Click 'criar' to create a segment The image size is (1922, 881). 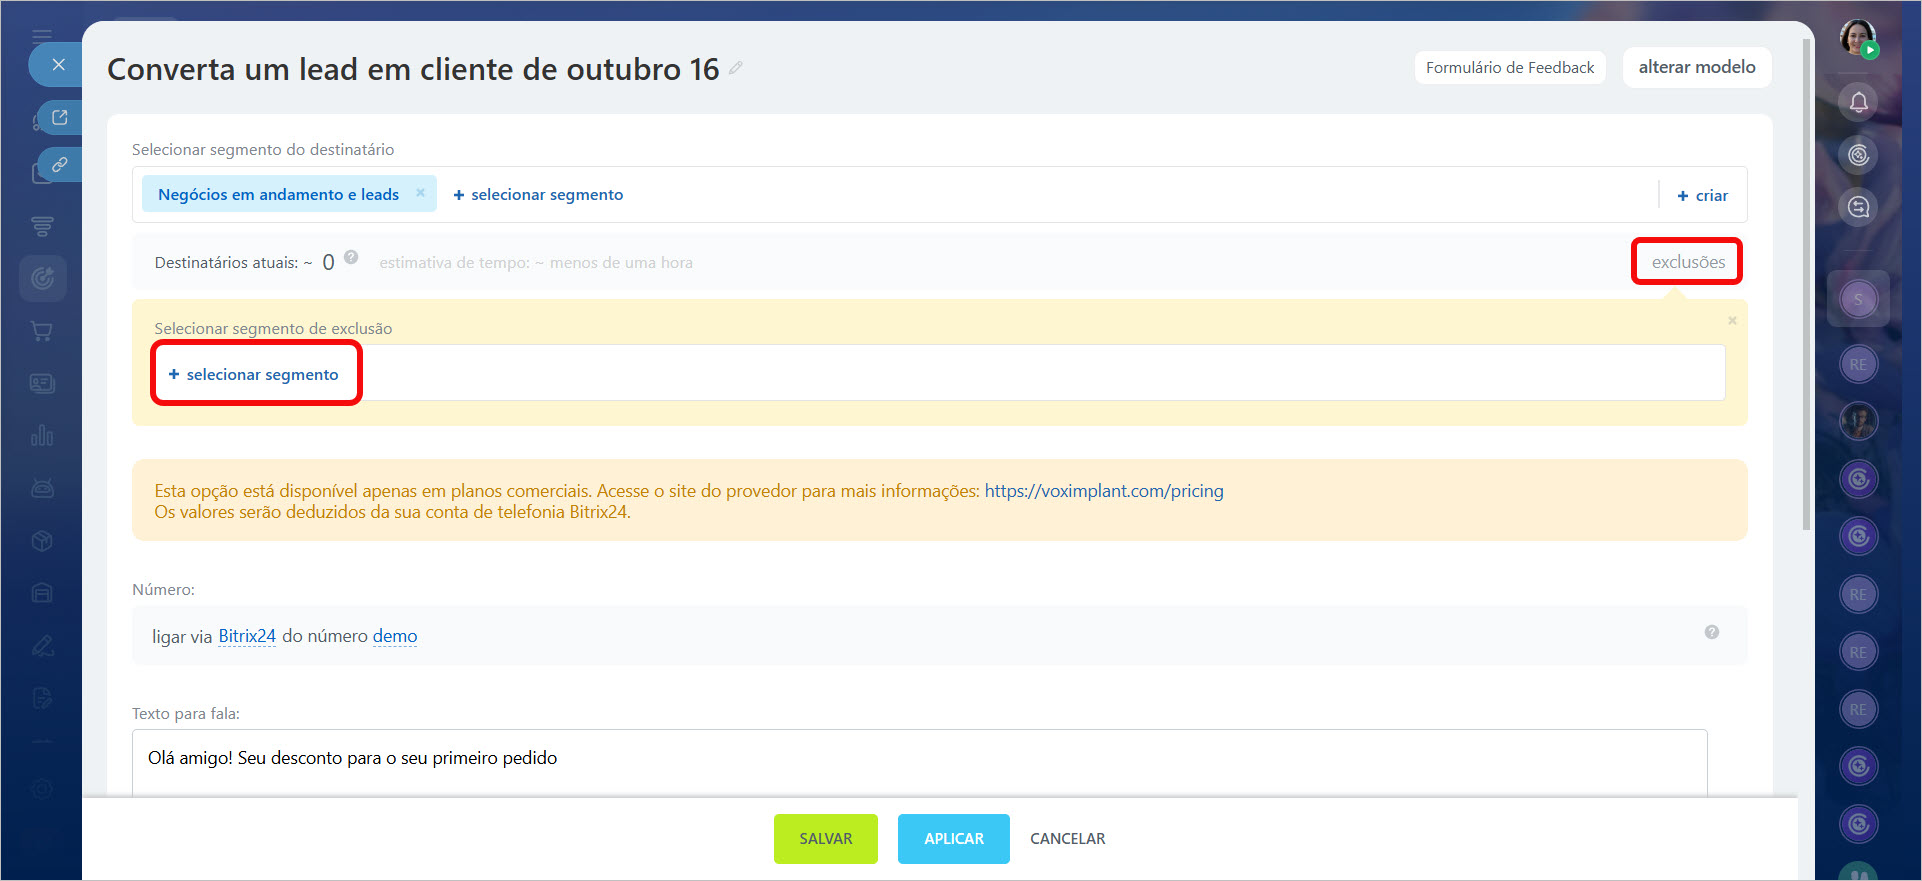(x=1702, y=196)
